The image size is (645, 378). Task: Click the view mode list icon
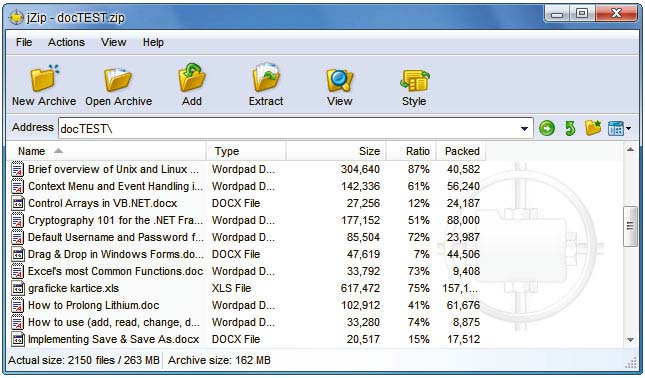616,128
